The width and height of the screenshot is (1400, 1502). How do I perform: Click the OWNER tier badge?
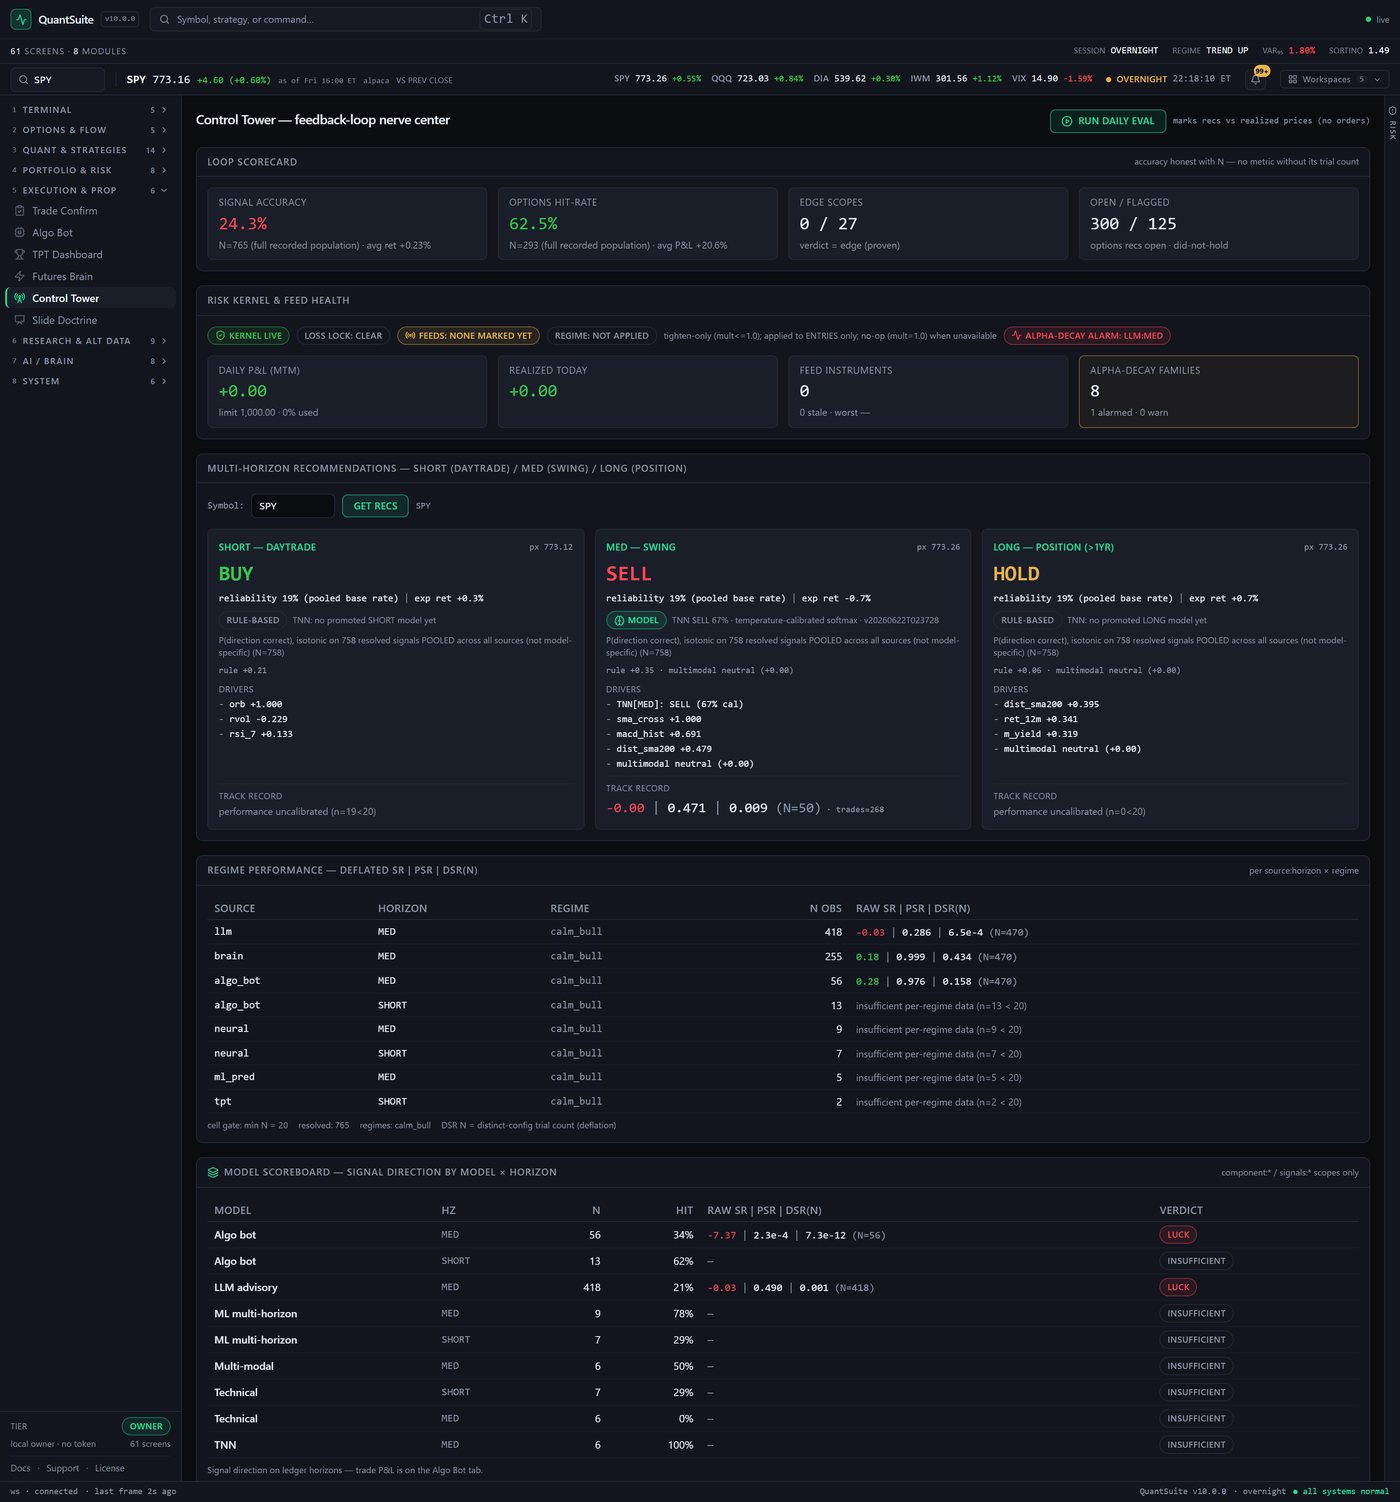click(x=146, y=1426)
